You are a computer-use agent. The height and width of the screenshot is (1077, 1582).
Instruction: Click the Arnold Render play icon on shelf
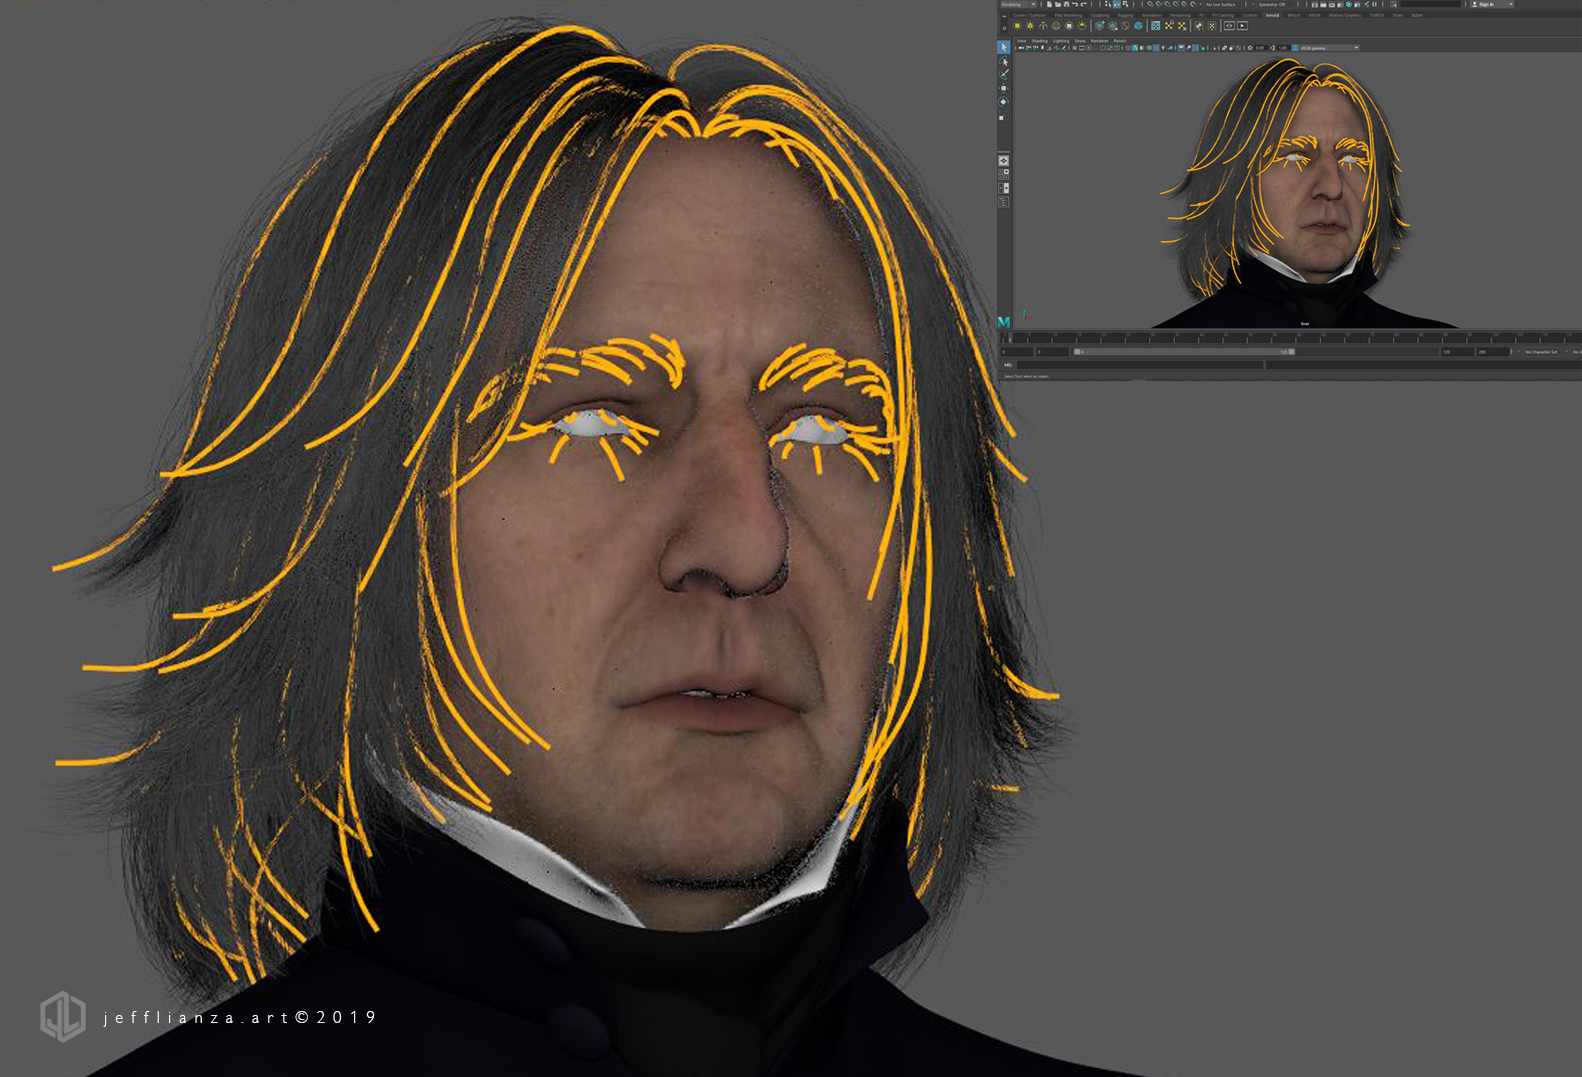(1242, 26)
